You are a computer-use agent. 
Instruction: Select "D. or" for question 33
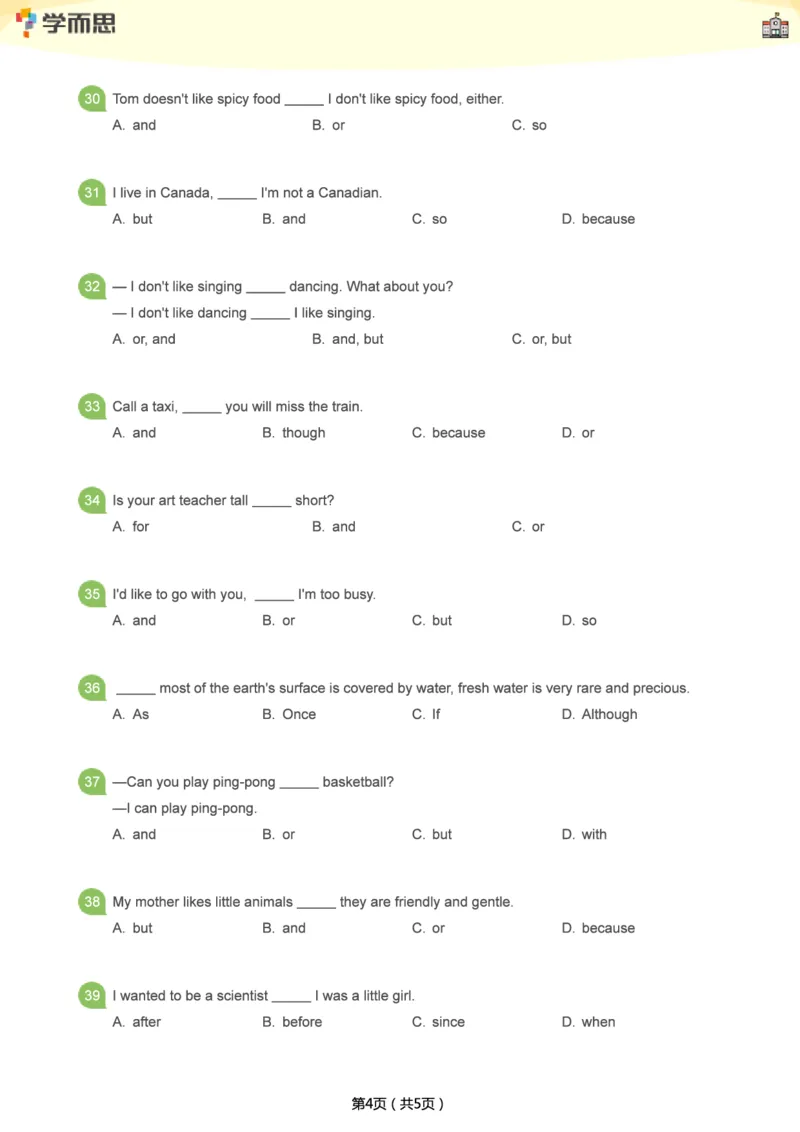tap(578, 434)
